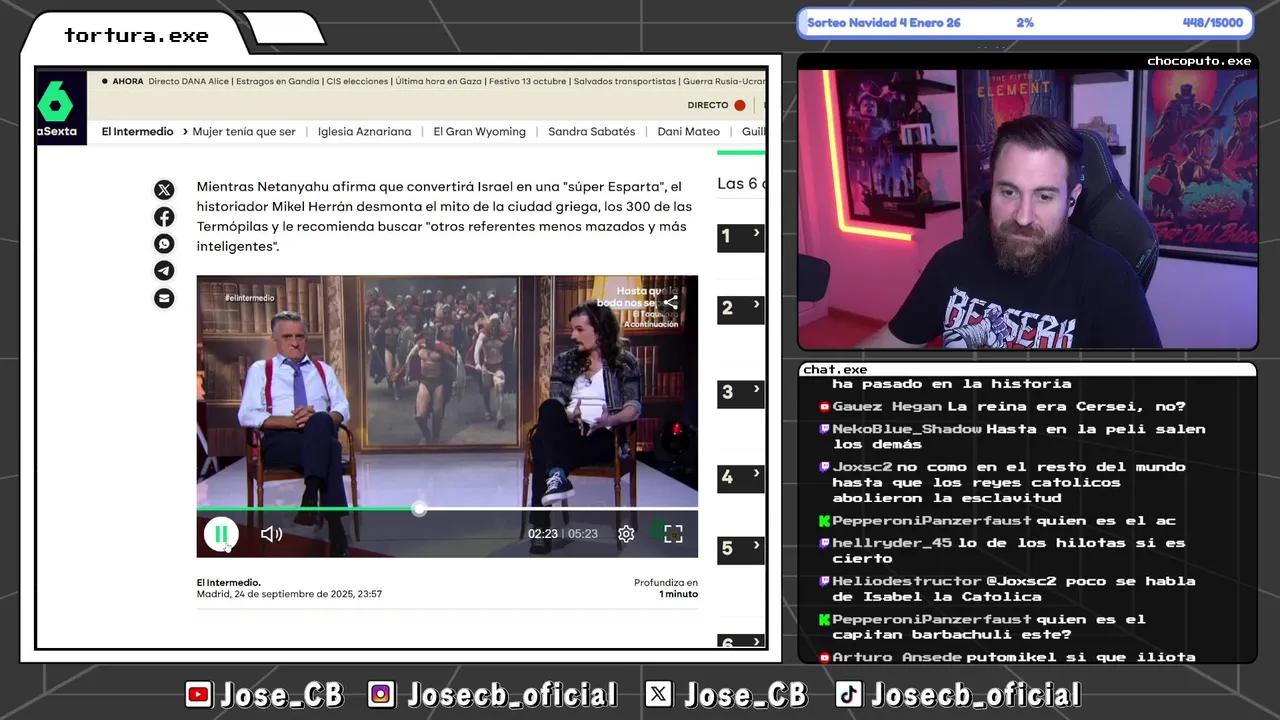Viewport: 1280px width, 720px height.
Task: Click the Instagram icon in the footer
Action: [x=381, y=694]
